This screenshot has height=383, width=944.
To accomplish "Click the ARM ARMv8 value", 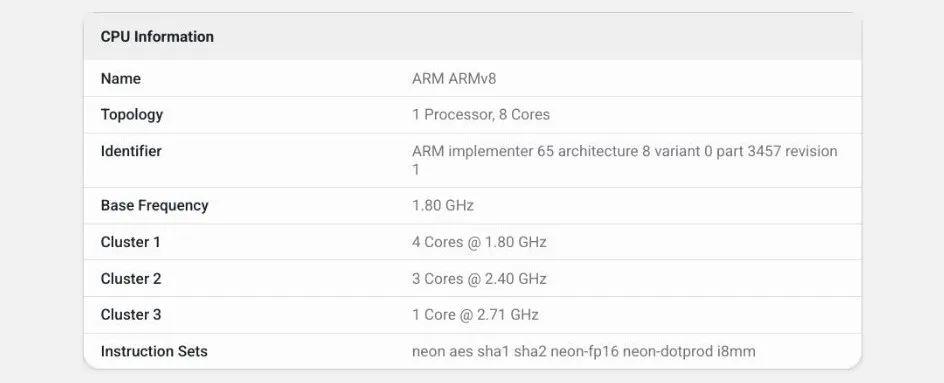I will 454,79.
